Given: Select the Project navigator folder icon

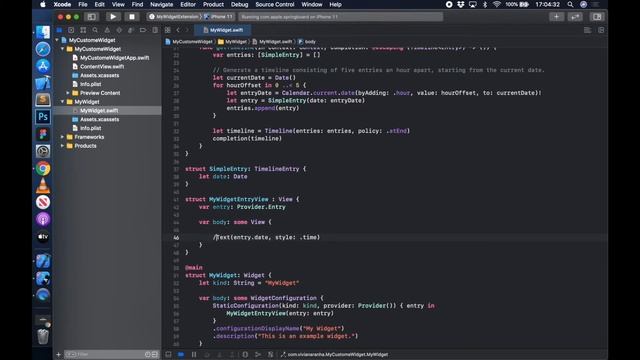Looking at the screenshot, I should tap(59, 30).
